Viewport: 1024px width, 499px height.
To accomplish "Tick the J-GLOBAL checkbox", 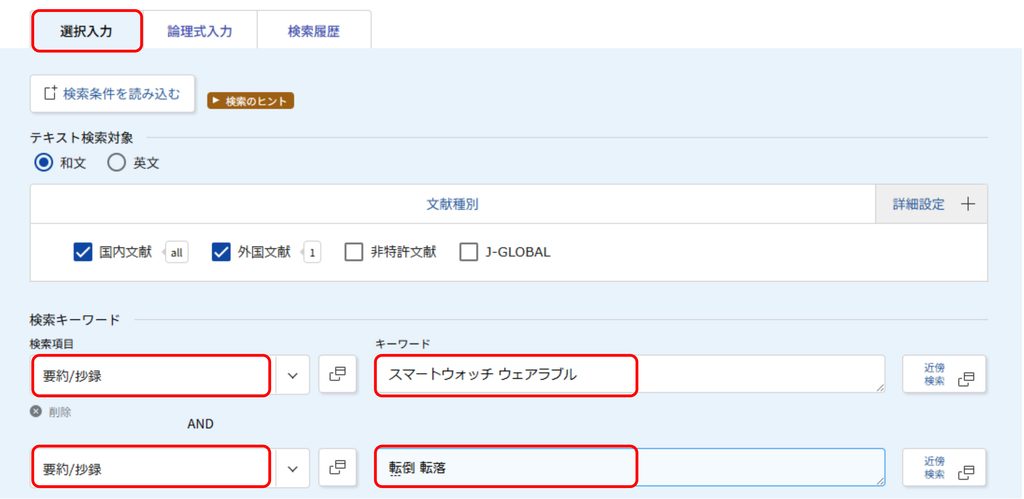I will click(x=468, y=252).
